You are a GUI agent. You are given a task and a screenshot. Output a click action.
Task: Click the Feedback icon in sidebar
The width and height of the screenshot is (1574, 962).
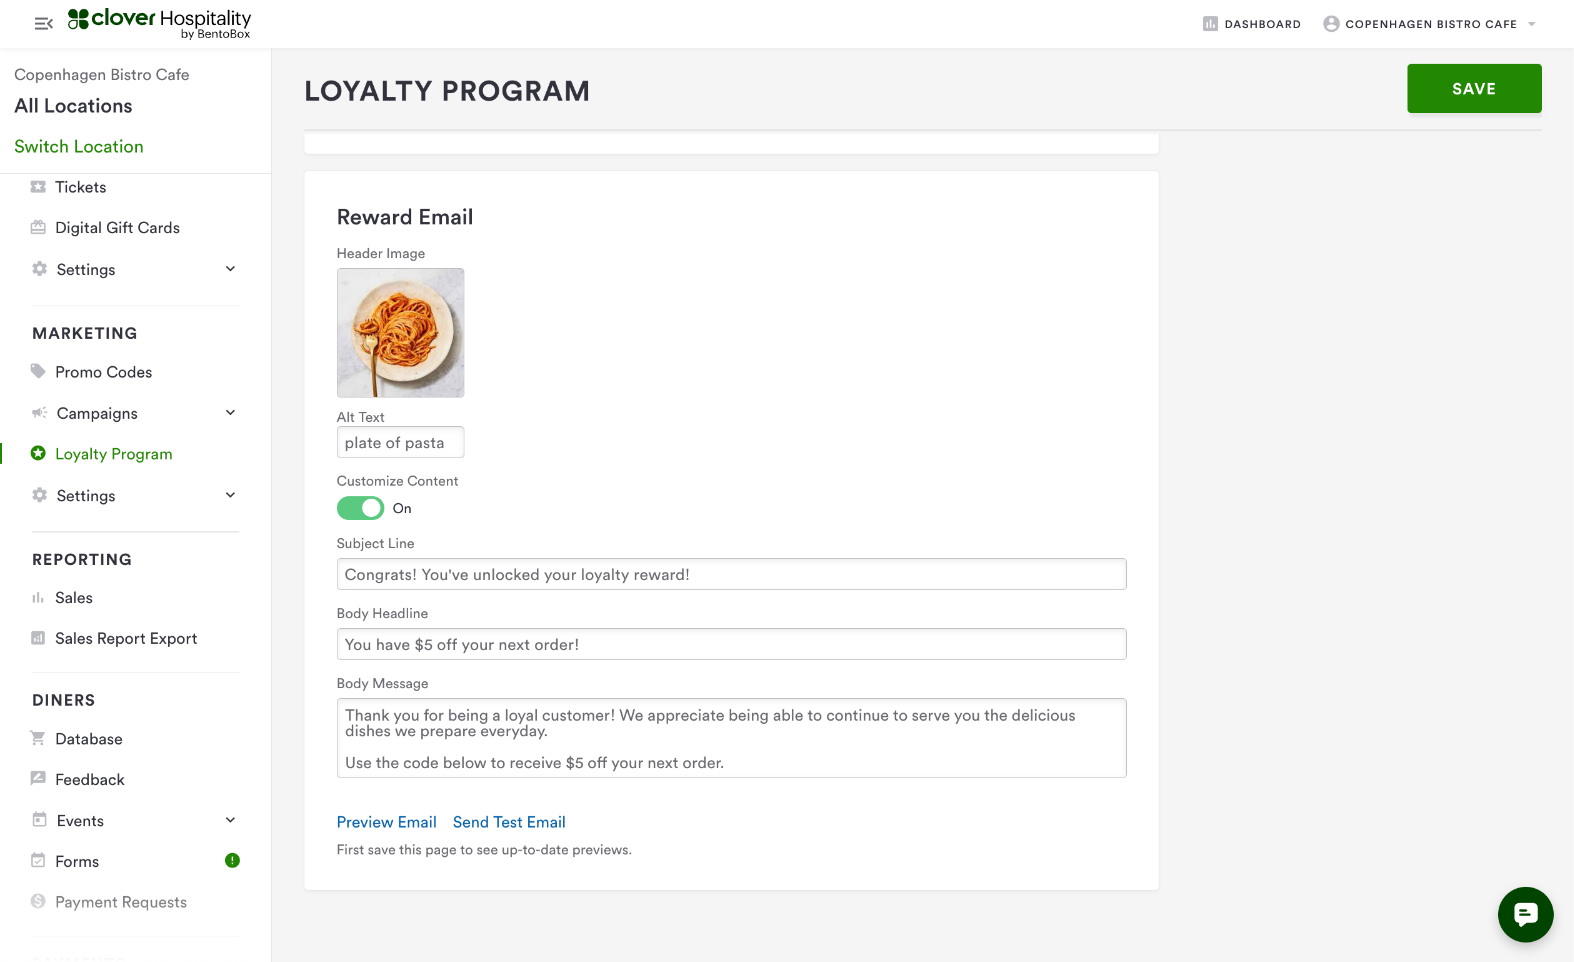[39, 779]
